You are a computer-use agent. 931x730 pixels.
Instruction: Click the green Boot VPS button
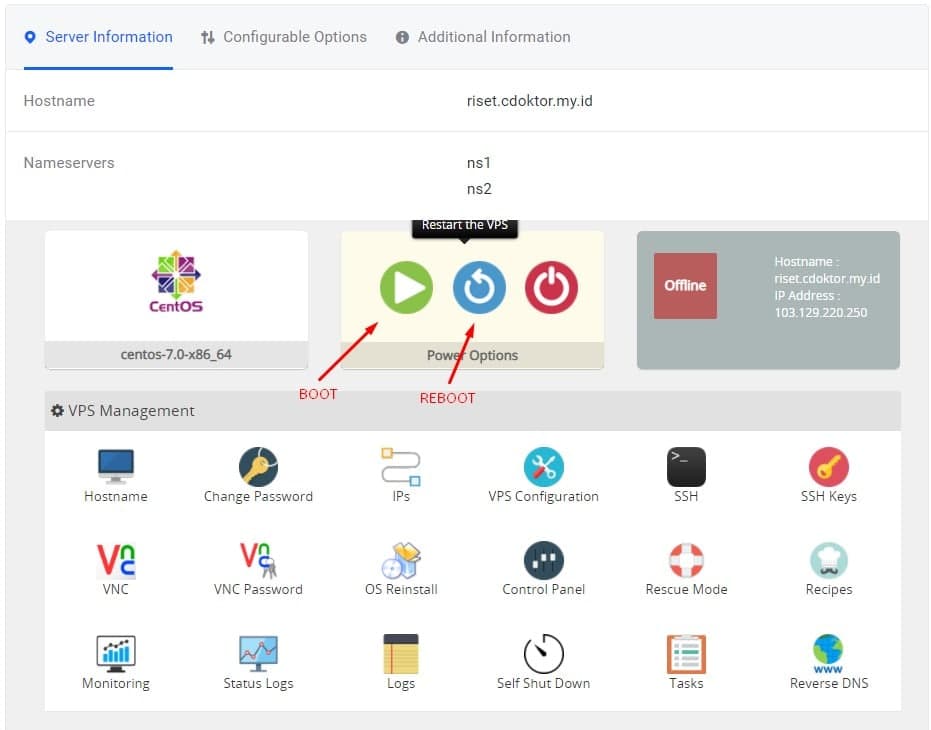coord(406,289)
